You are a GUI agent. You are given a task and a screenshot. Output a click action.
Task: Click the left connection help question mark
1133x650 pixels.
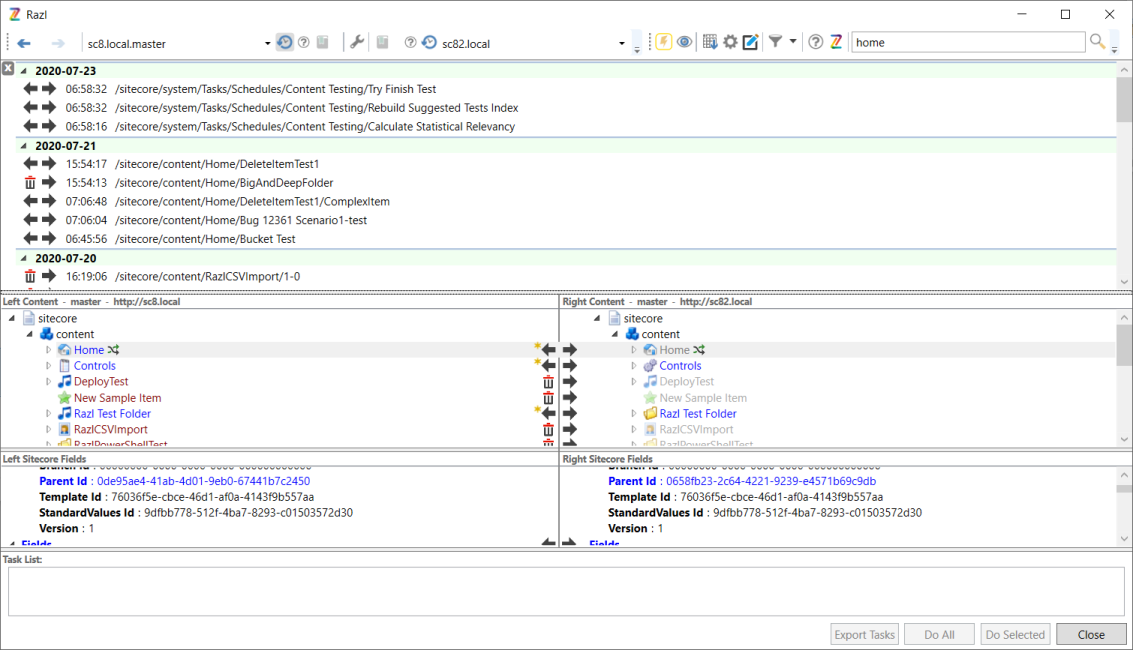point(303,43)
